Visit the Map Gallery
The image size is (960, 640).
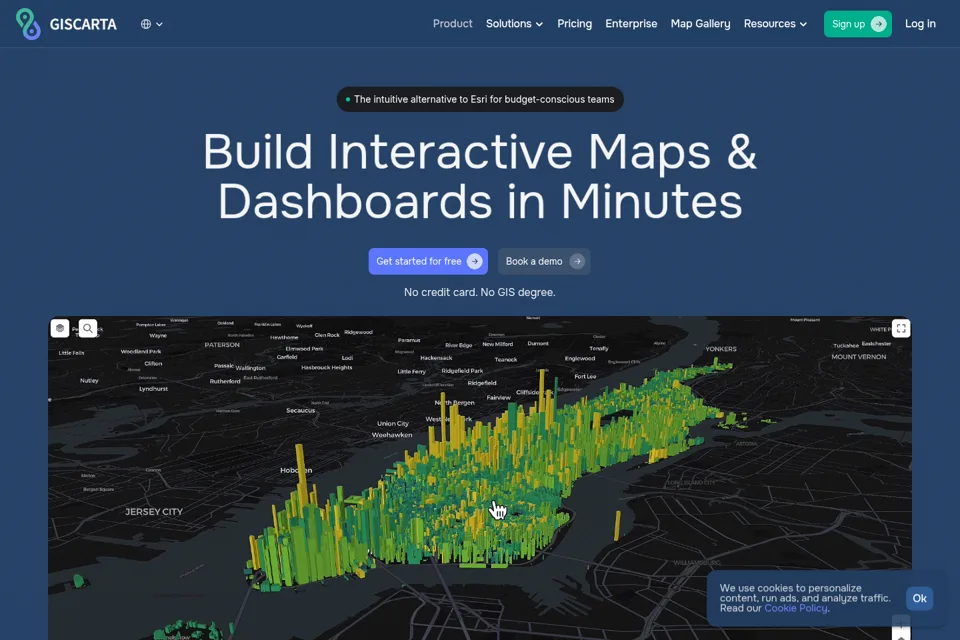700,24
